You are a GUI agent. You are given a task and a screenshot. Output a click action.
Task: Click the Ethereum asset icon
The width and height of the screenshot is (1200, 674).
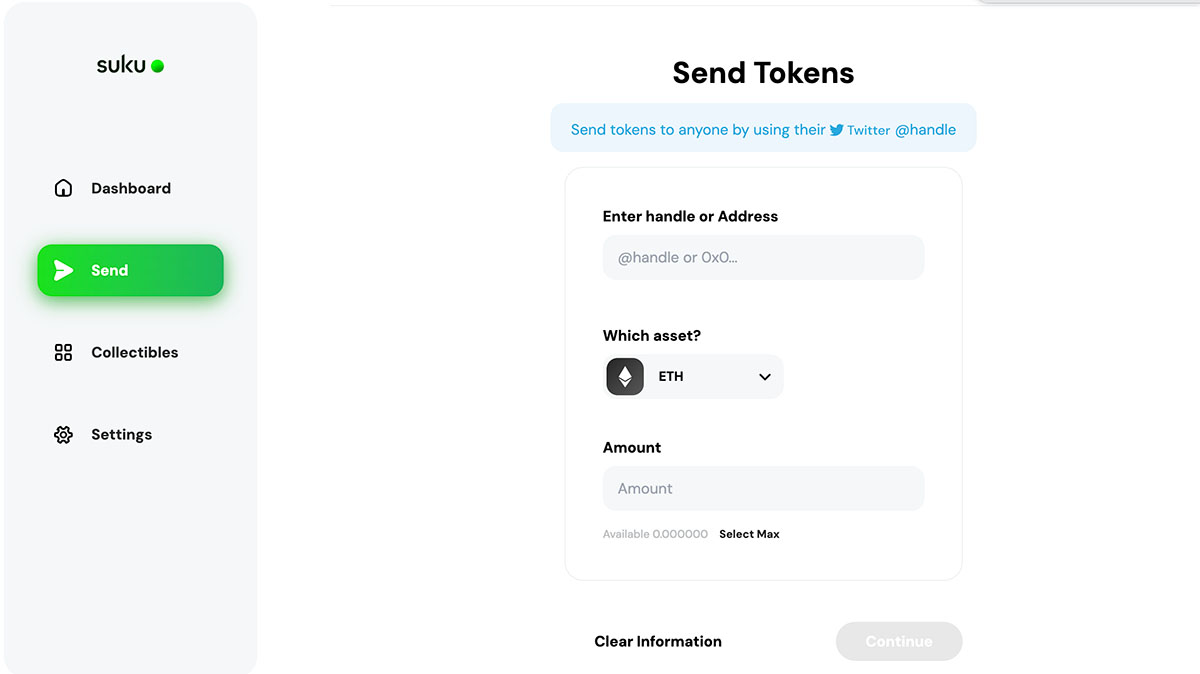tap(625, 377)
